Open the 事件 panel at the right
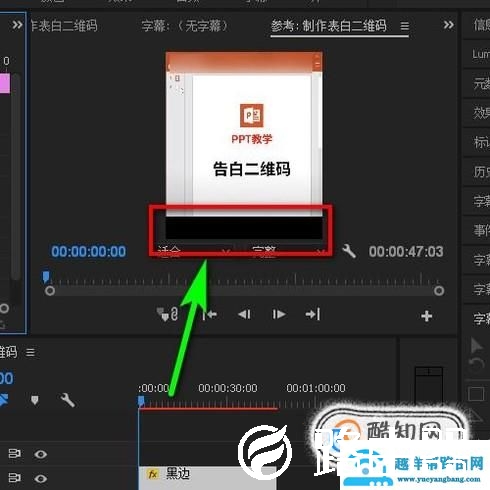490x490 pixels. (481, 230)
